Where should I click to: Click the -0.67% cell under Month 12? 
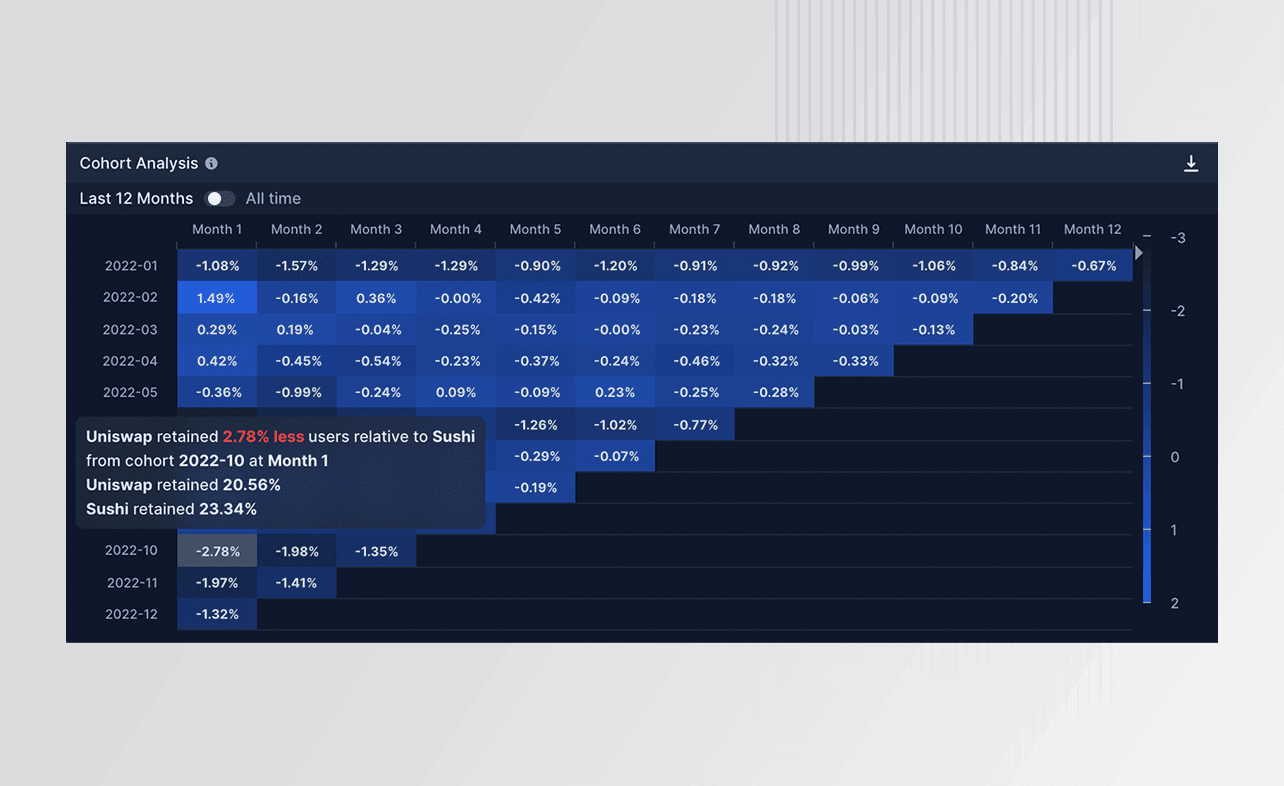[x=1093, y=266]
